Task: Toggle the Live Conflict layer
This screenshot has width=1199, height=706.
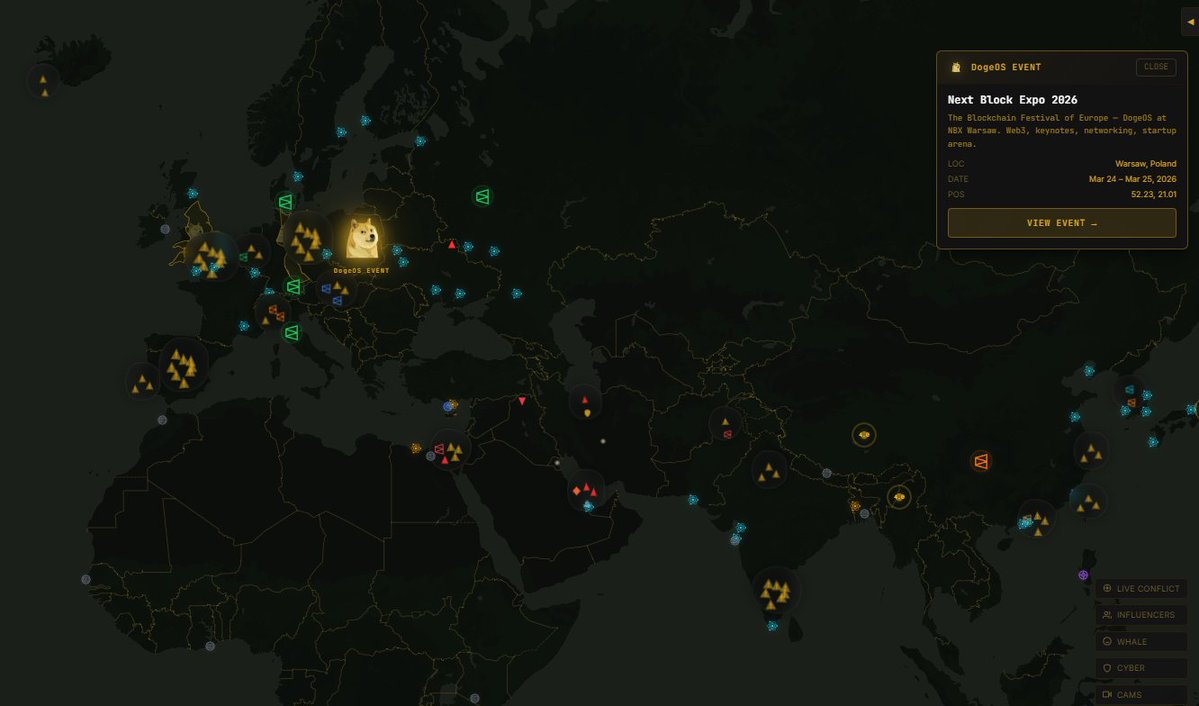Action: 1141,588
